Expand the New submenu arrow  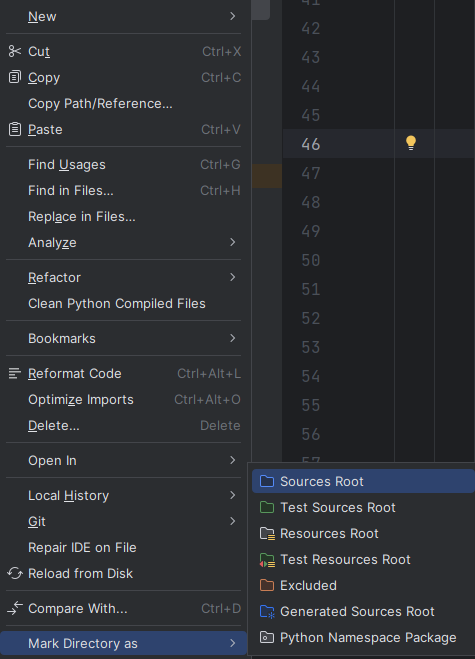pyautogui.click(x=232, y=16)
